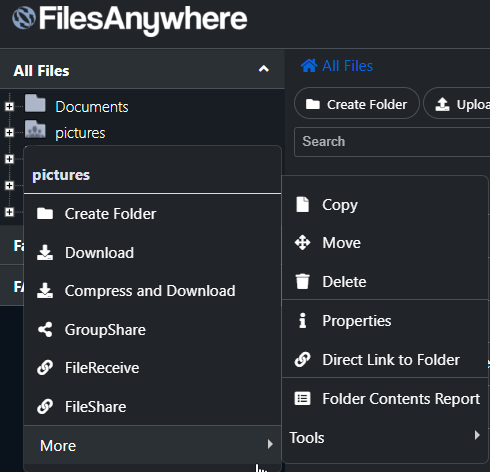
Task: Click download icon beside Compress and Download
Action: (x=45, y=291)
